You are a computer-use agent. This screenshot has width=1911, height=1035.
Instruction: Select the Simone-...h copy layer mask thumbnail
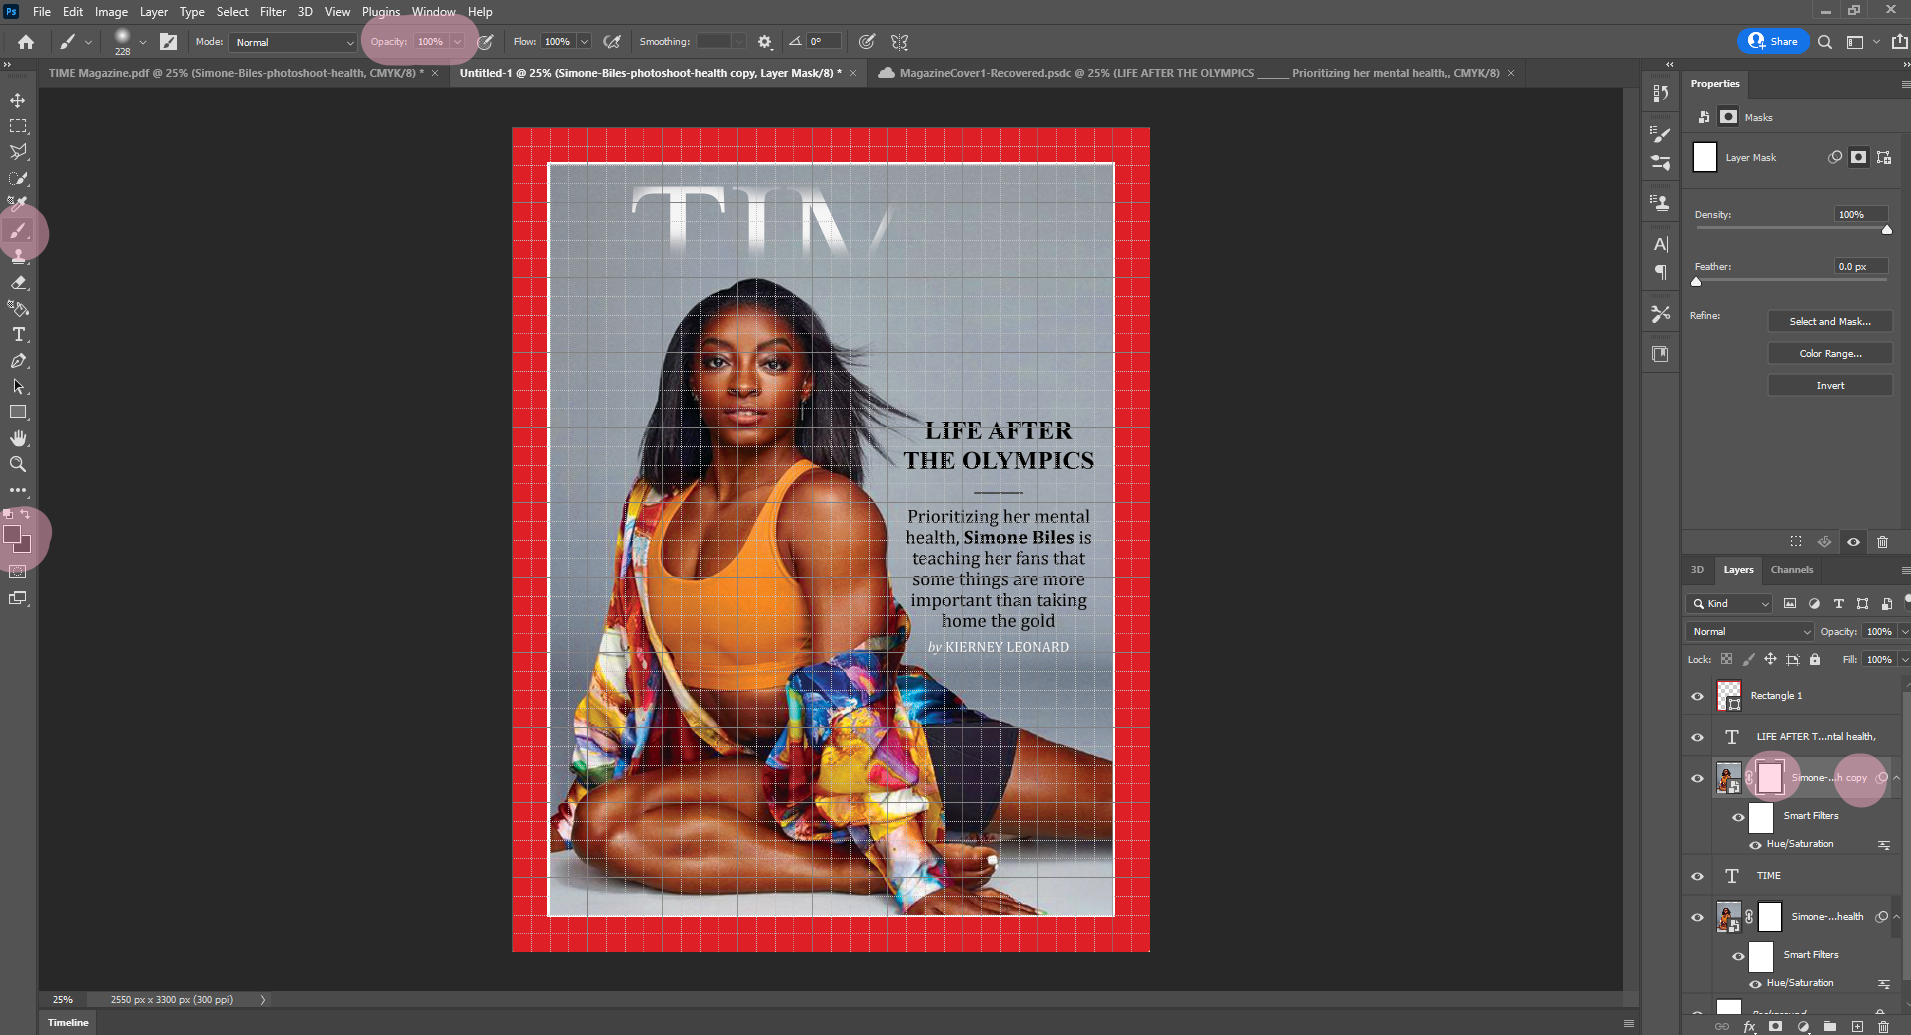coord(1770,778)
